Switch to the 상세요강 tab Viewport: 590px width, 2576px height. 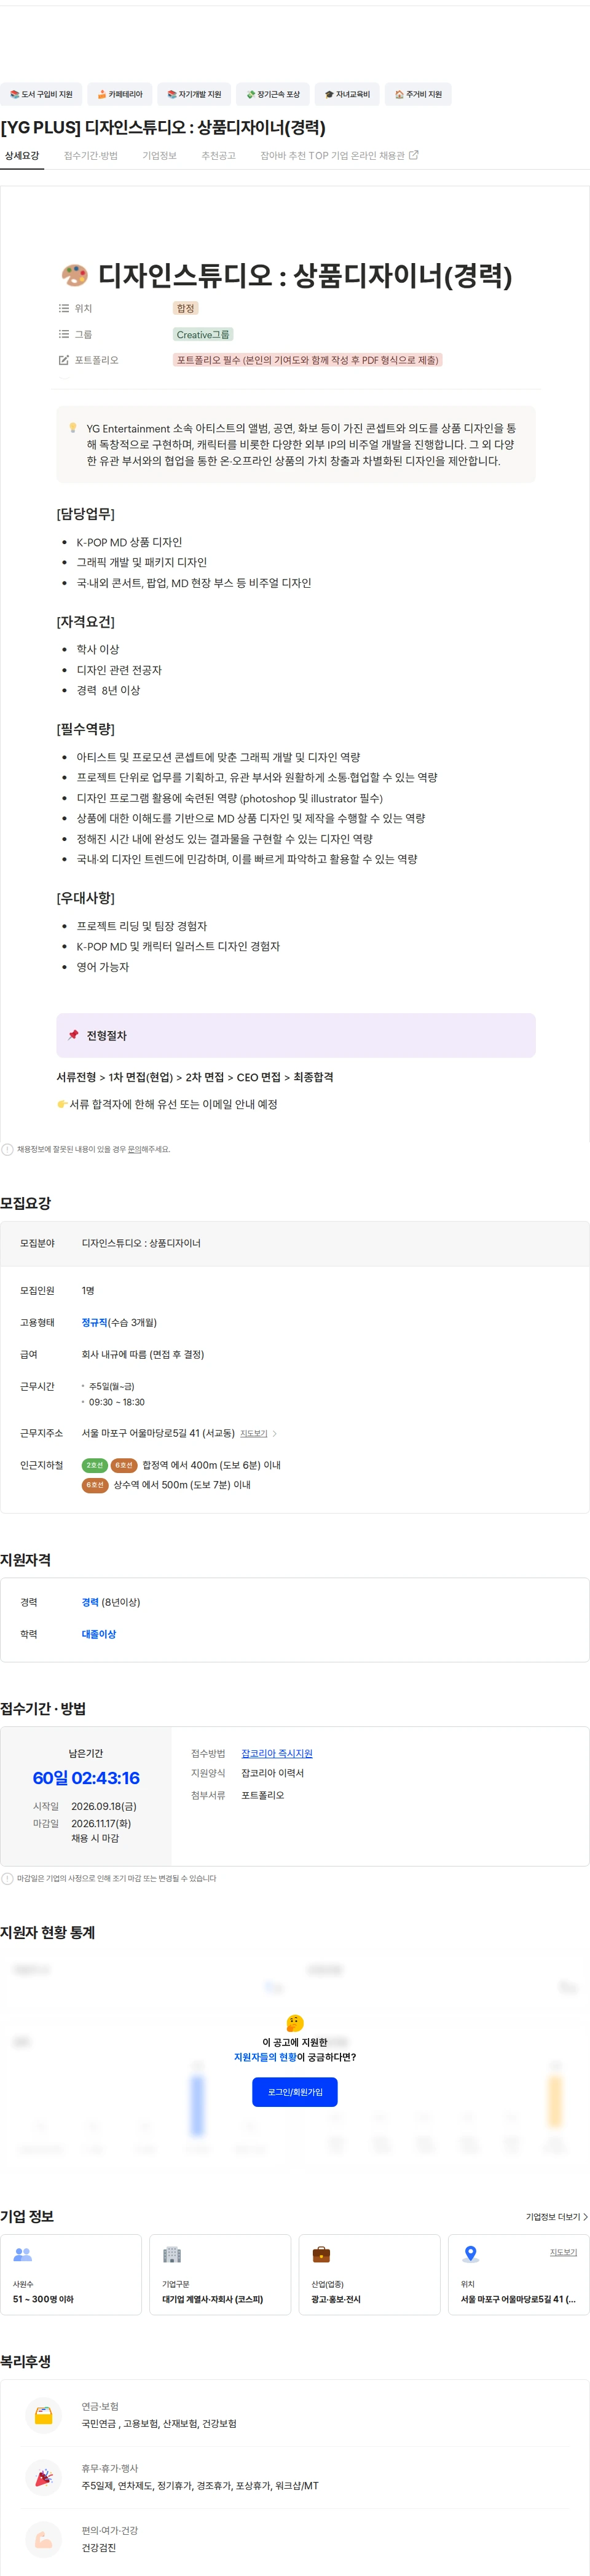(x=22, y=156)
